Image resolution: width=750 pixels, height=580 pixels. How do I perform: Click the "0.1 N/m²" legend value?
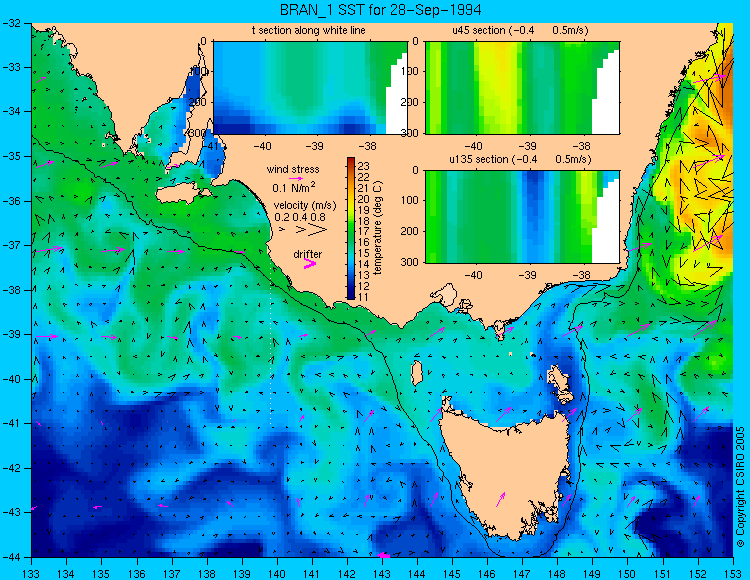[294, 187]
